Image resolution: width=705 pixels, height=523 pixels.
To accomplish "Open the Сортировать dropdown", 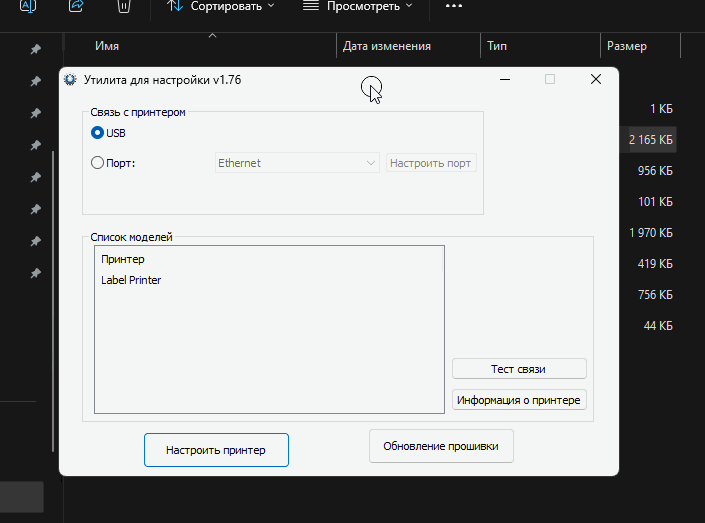I will (220, 6).
